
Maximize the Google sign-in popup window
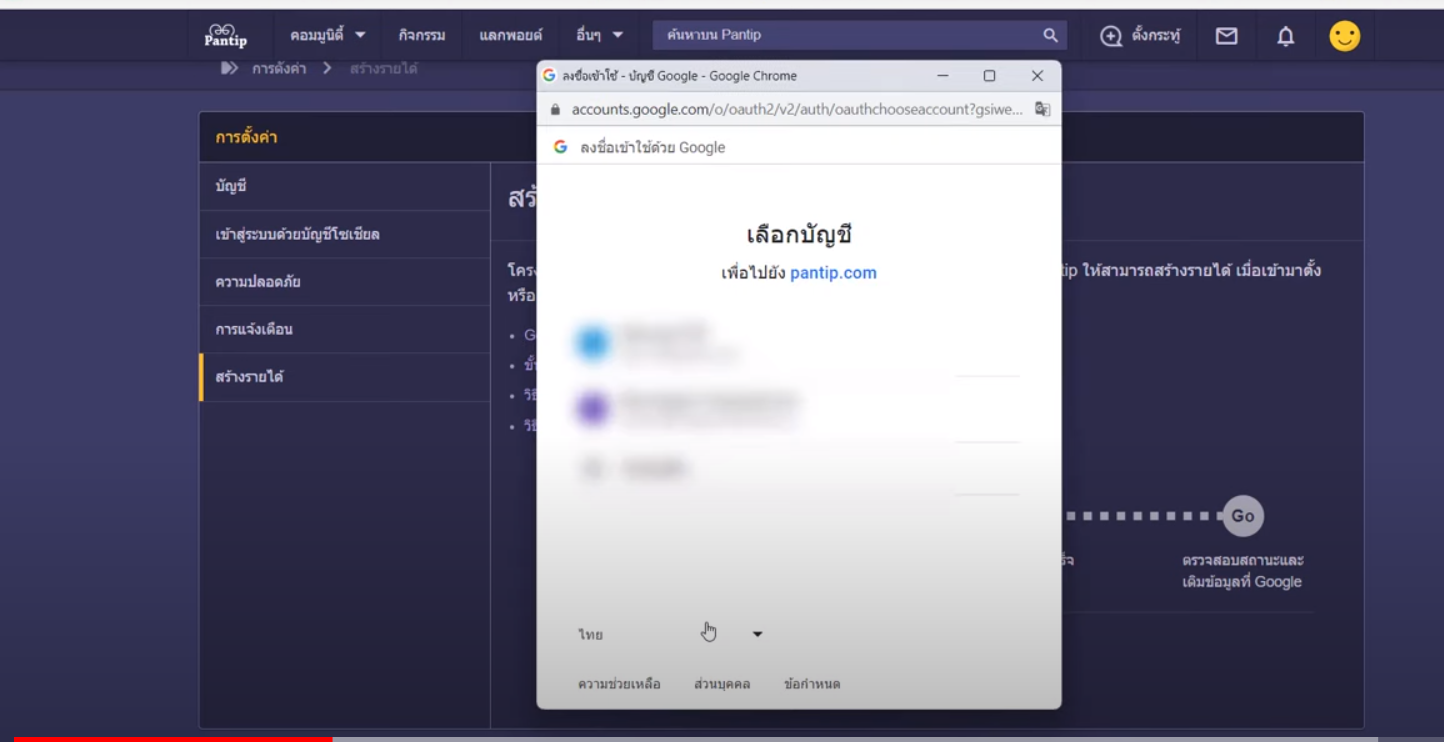[x=989, y=76]
